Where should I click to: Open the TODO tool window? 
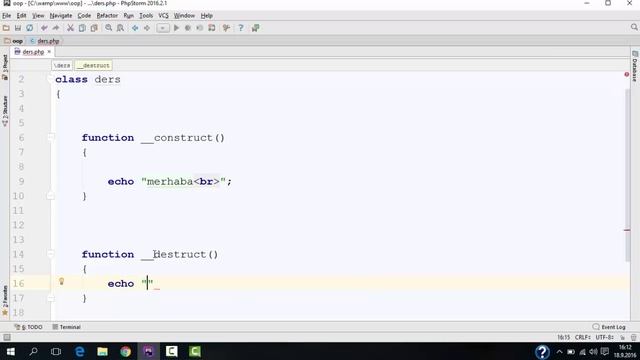[x=28, y=327]
